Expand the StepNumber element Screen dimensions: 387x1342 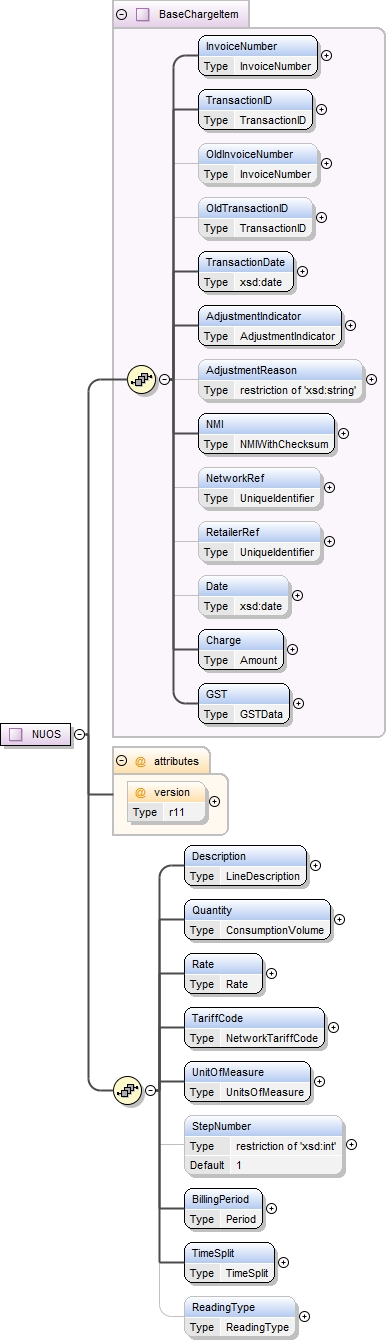pyautogui.click(x=352, y=1145)
